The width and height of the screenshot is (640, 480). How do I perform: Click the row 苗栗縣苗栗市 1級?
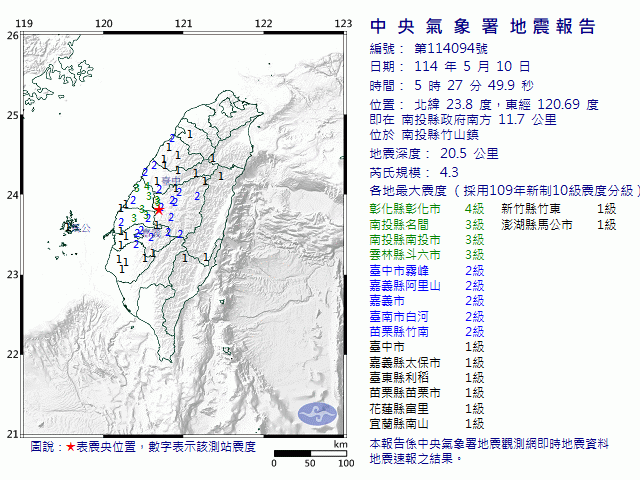[427, 393]
